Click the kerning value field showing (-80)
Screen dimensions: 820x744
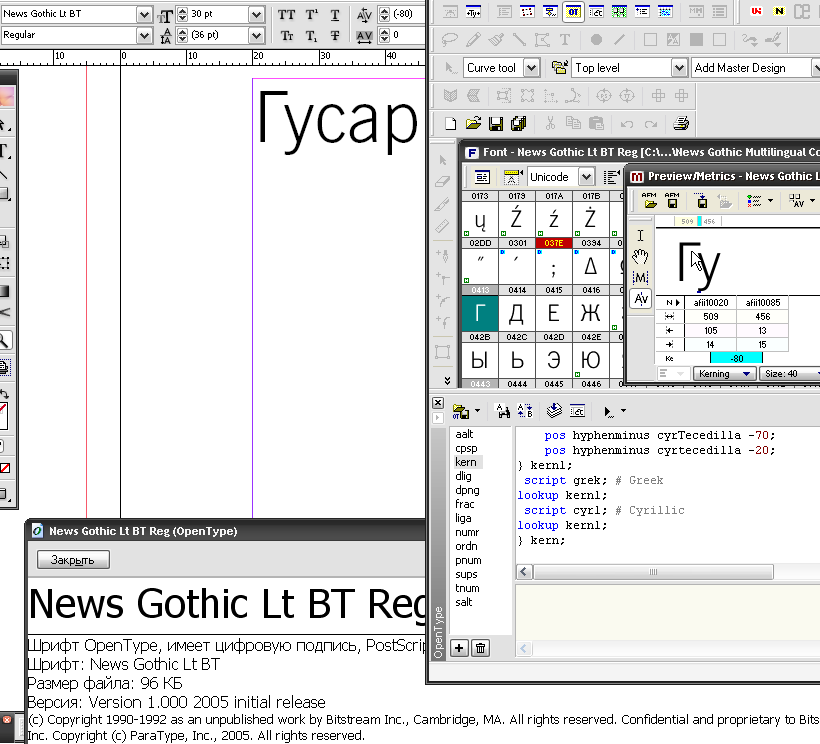[407, 14]
